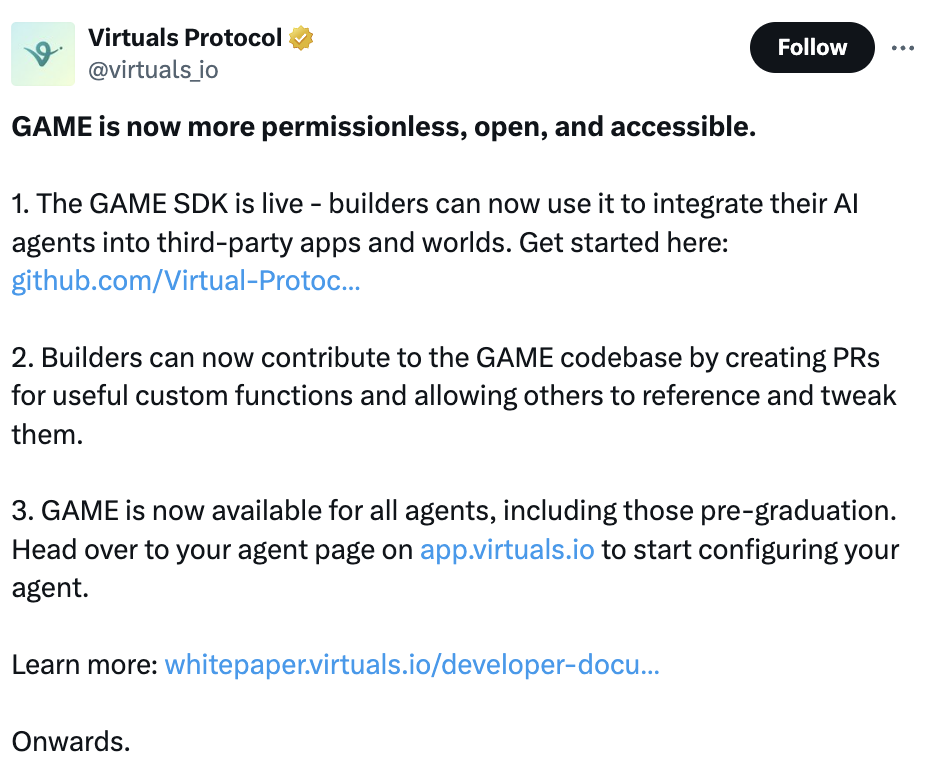Viewport: 938px width, 770px height.
Task: Follow the Virtuals Protocol account
Action: 812,47
